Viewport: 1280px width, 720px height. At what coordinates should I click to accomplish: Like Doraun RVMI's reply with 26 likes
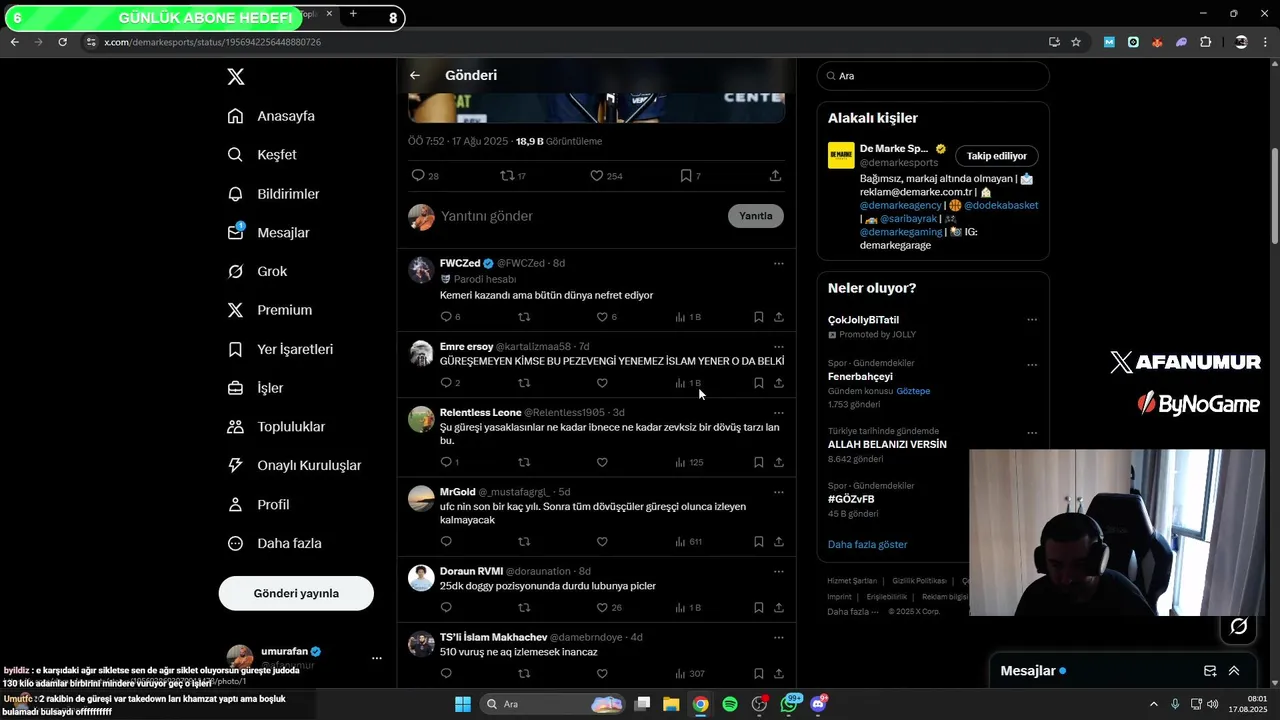(x=608, y=608)
